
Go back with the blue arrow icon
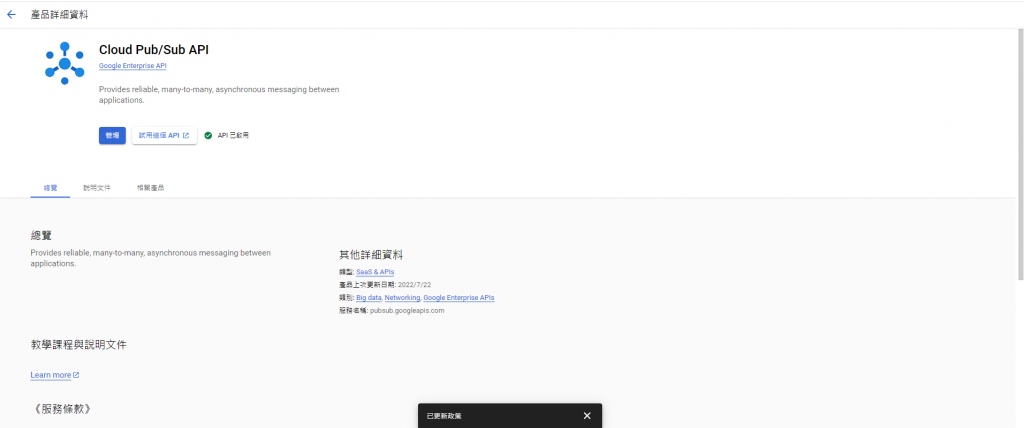[x=11, y=14]
